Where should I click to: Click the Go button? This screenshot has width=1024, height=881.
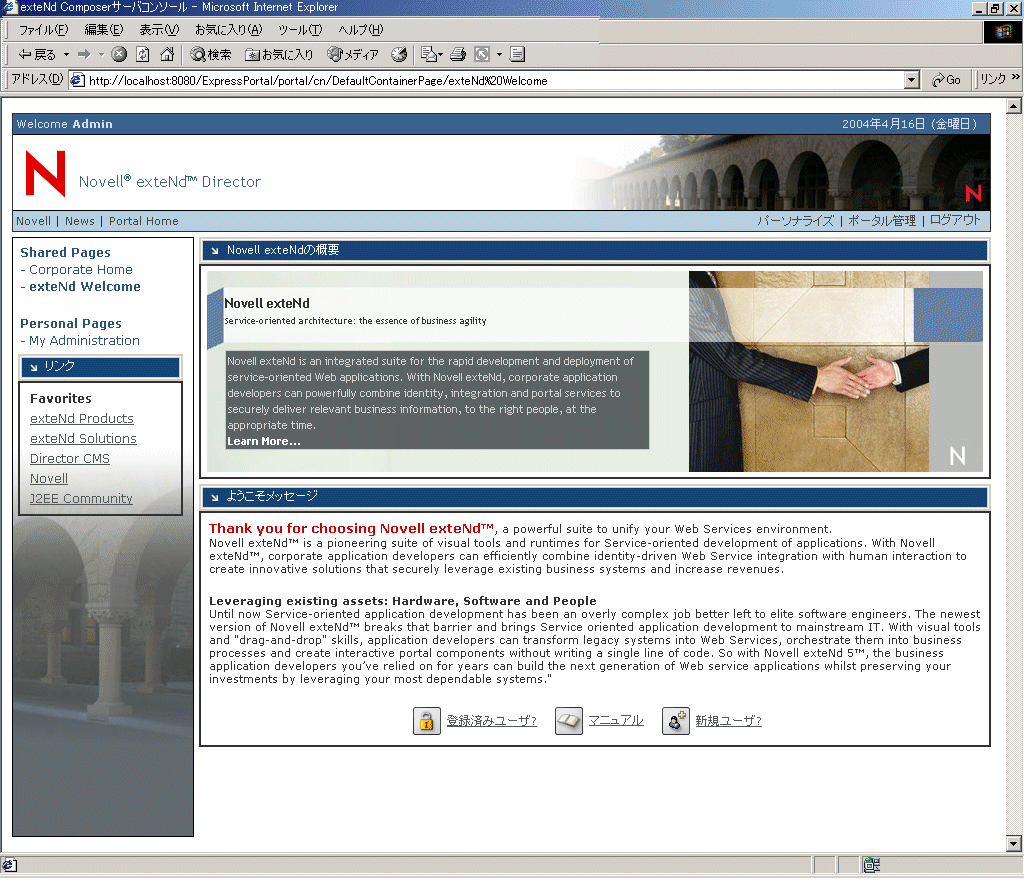[x=946, y=80]
